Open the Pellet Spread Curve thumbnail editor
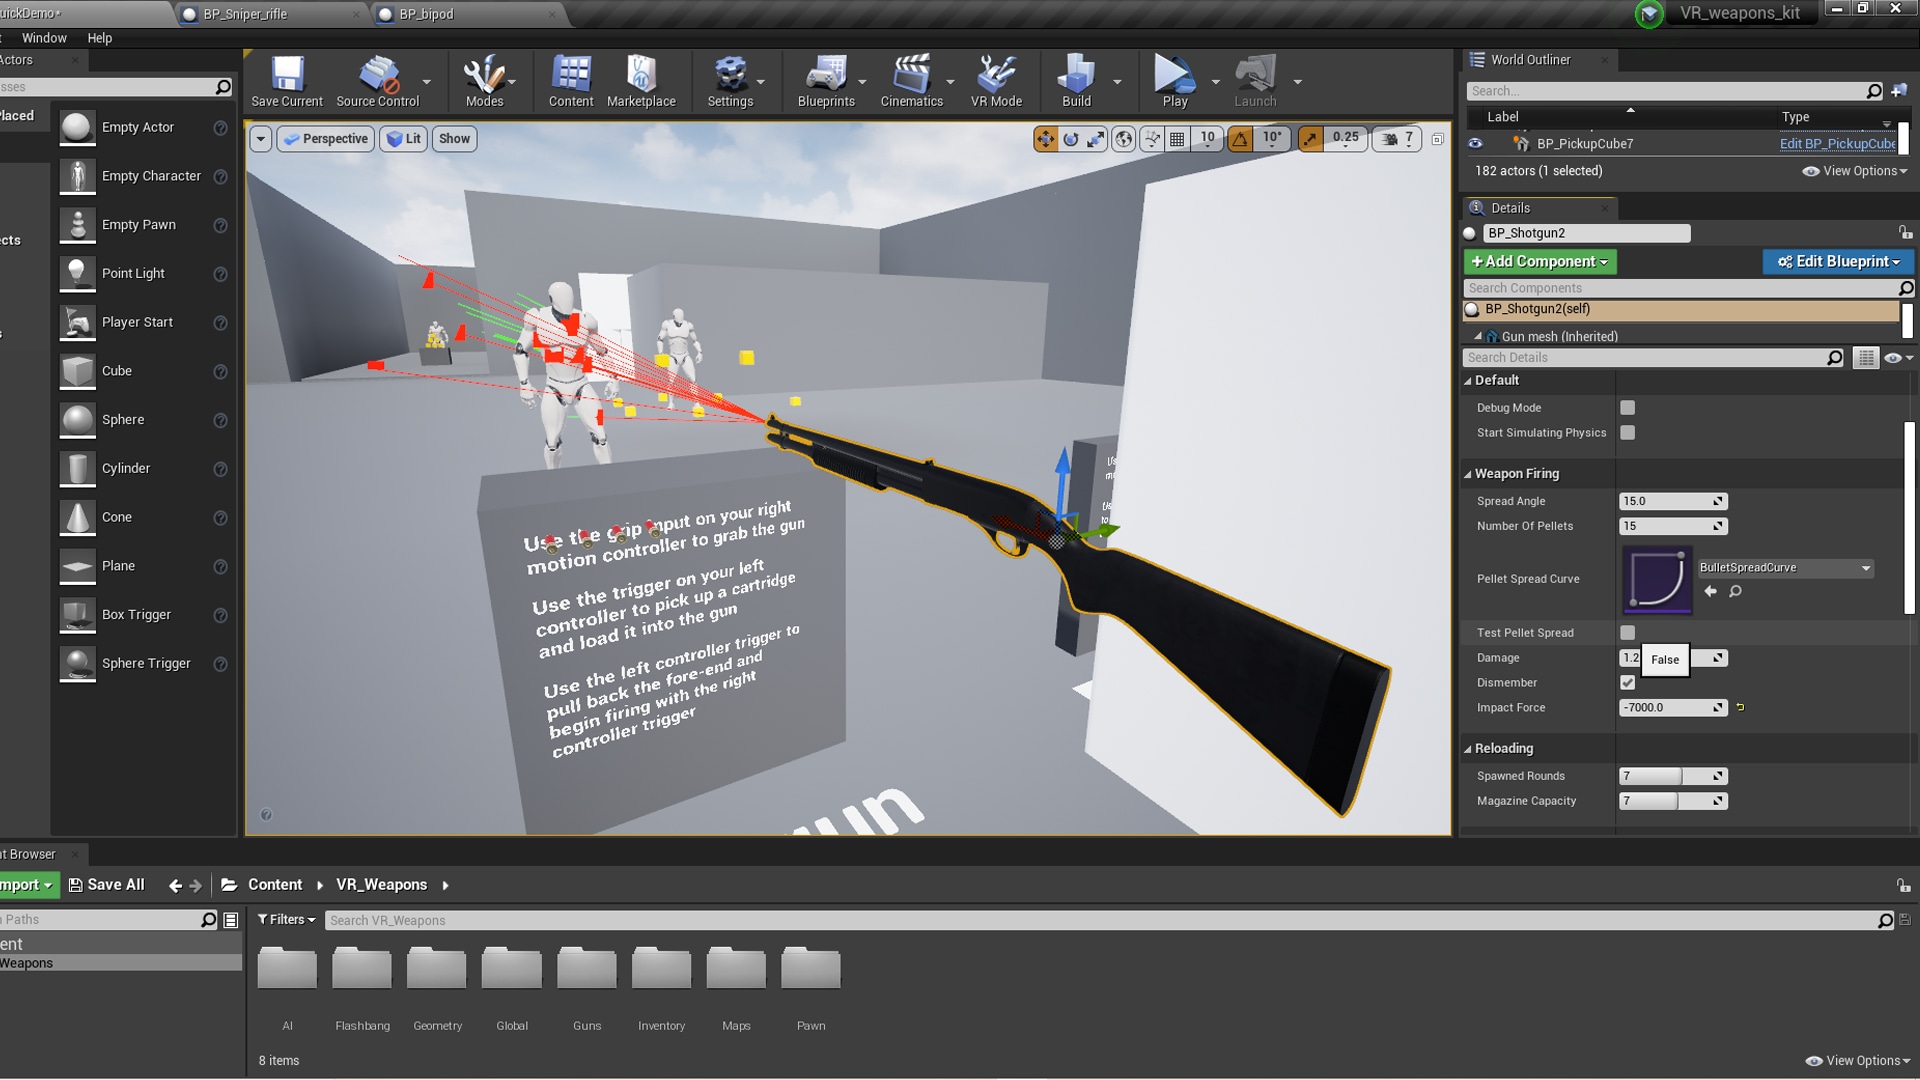The image size is (1920, 1080). pos(1657,580)
